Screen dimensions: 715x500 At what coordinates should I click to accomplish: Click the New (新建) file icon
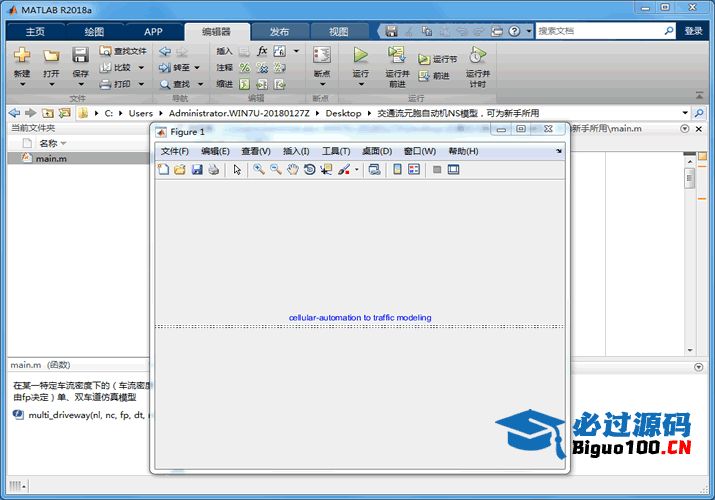click(x=22, y=55)
